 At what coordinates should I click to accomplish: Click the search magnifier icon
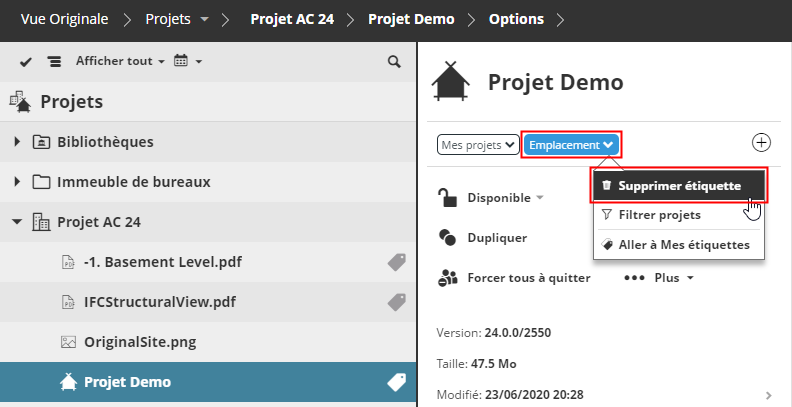click(x=394, y=62)
